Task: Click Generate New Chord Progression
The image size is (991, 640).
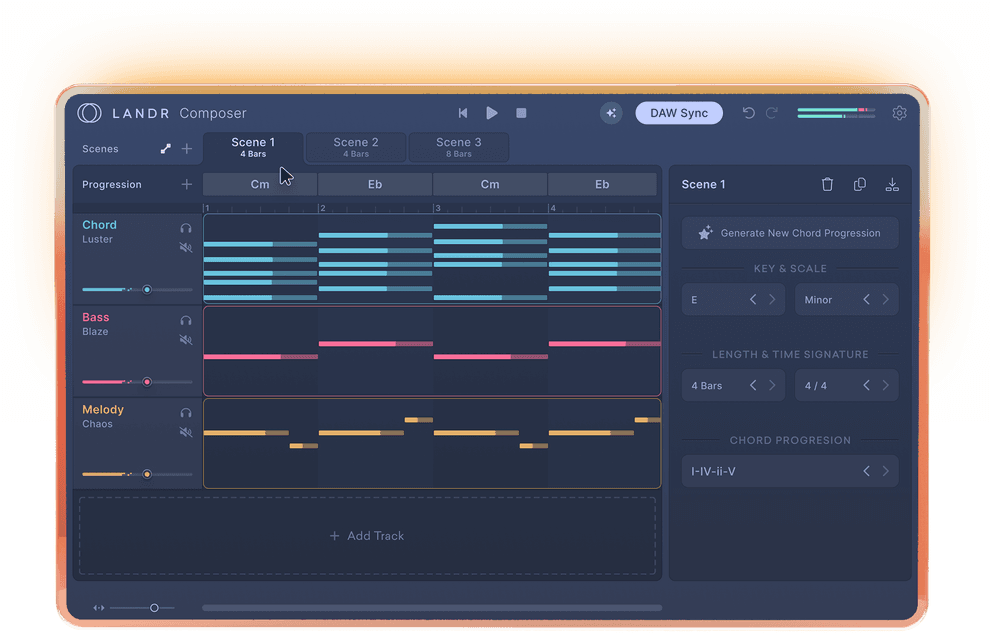Action: click(x=789, y=232)
